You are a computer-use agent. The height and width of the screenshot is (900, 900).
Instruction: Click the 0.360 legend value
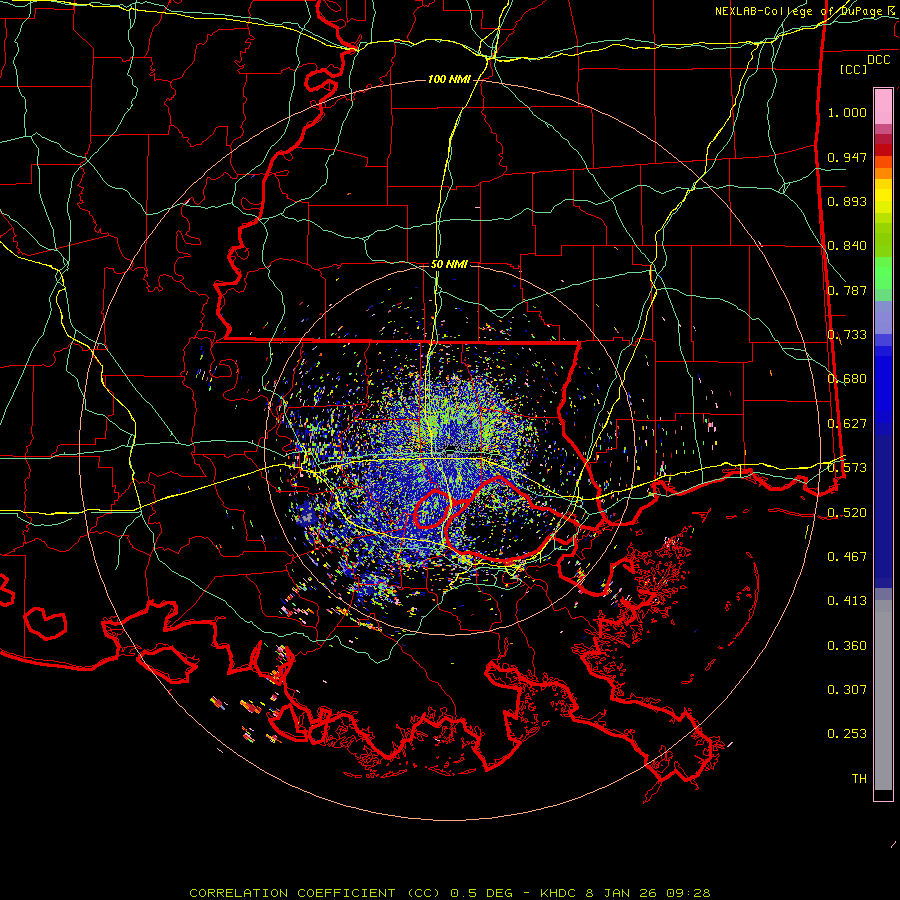[x=847, y=646]
